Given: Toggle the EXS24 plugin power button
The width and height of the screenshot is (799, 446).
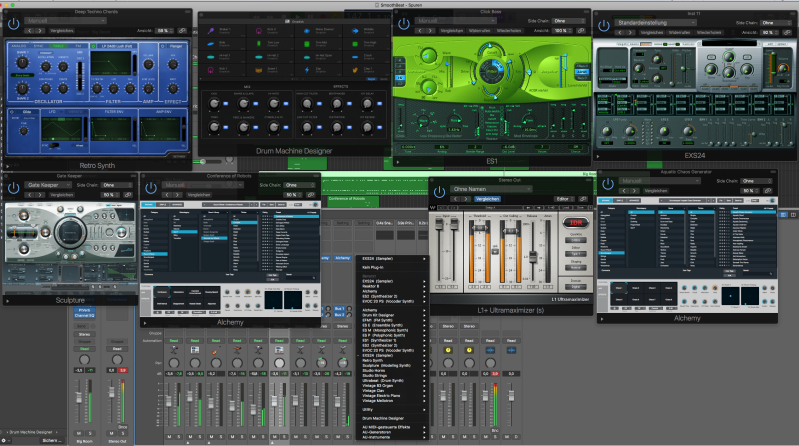Looking at the screenshot, I should [604, 25].
